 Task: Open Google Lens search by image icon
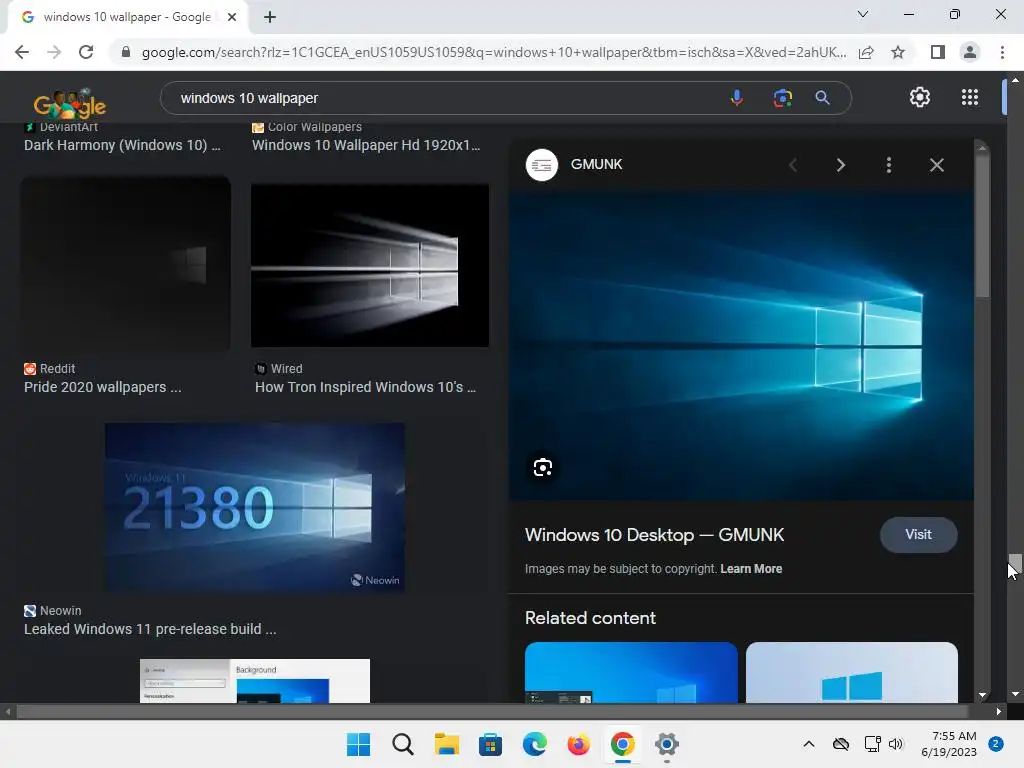click(x=782, y=98)
